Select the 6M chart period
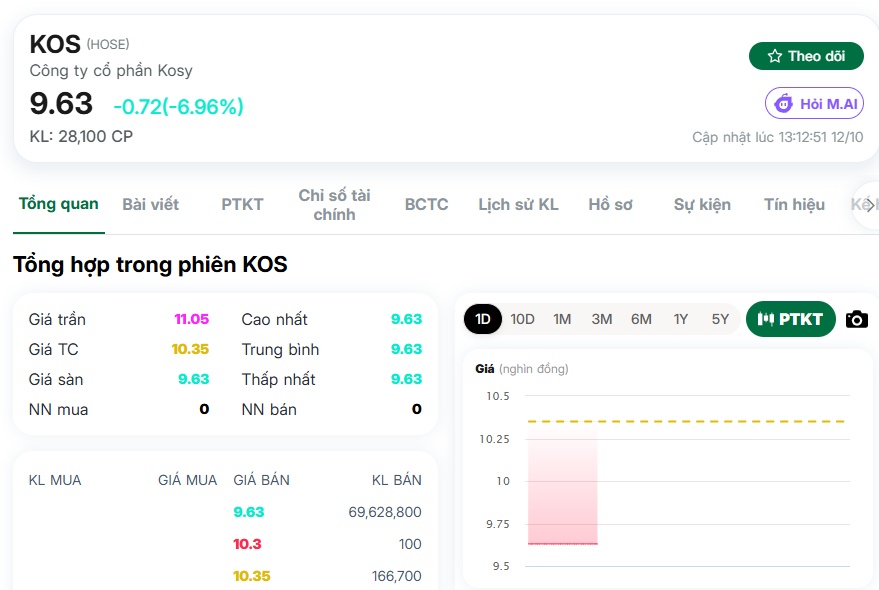 click(x=641, y=319)
